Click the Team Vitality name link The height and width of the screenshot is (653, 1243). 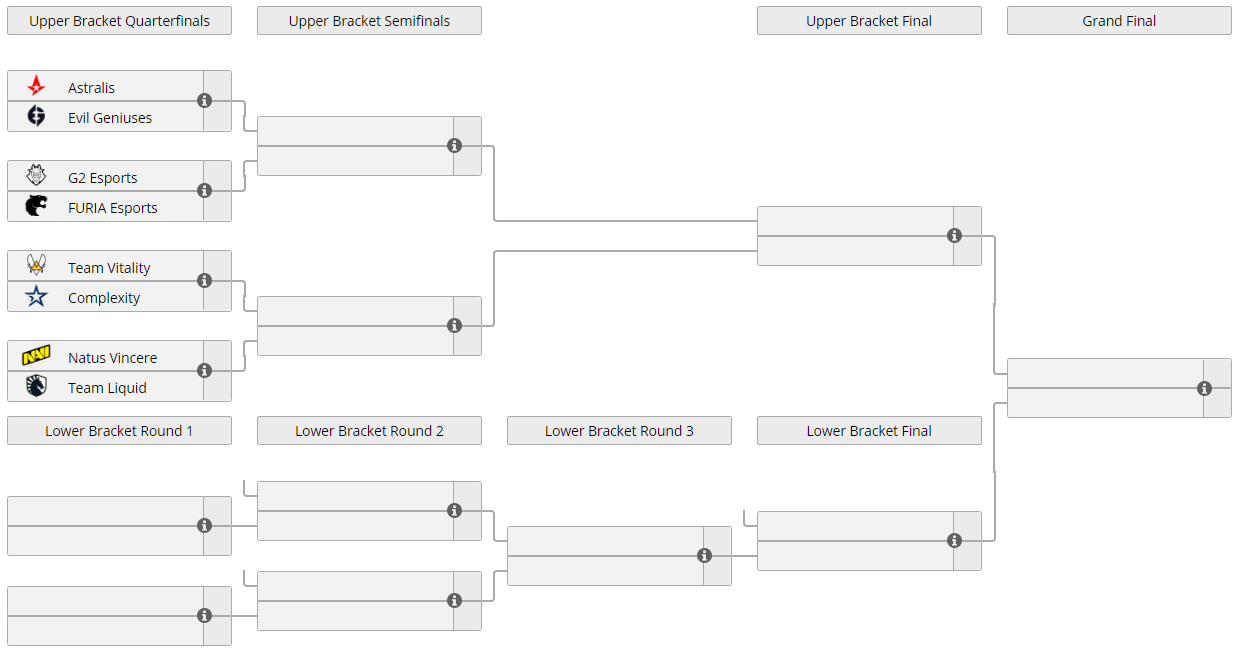click(109, 268)
